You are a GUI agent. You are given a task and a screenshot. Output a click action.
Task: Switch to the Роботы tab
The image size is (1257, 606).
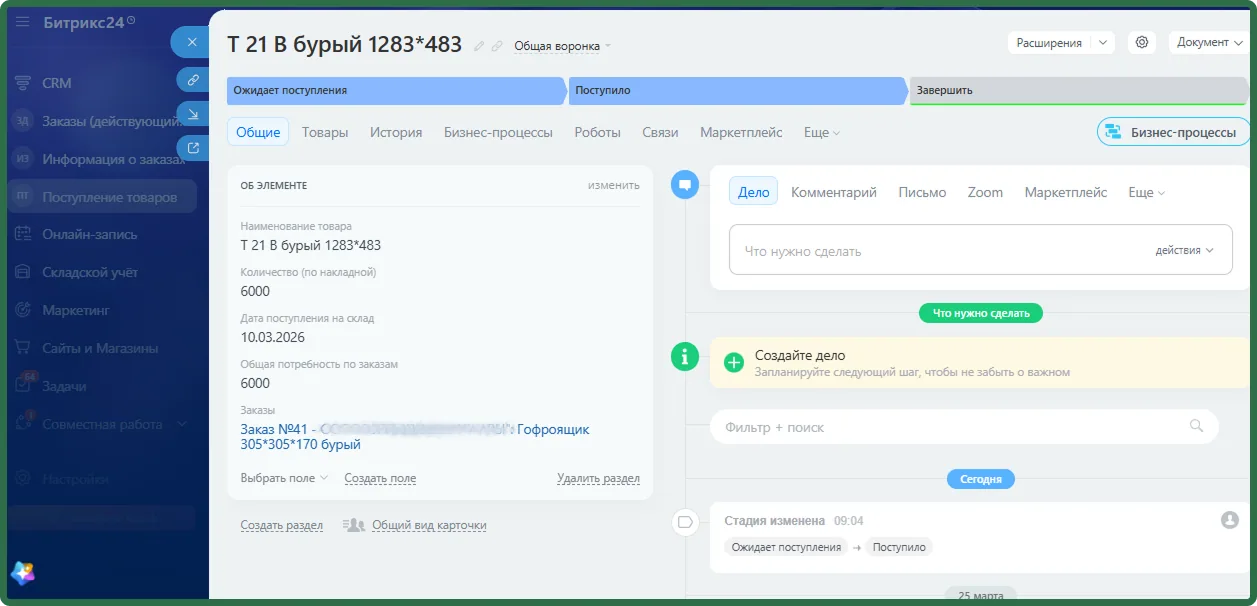597,132
